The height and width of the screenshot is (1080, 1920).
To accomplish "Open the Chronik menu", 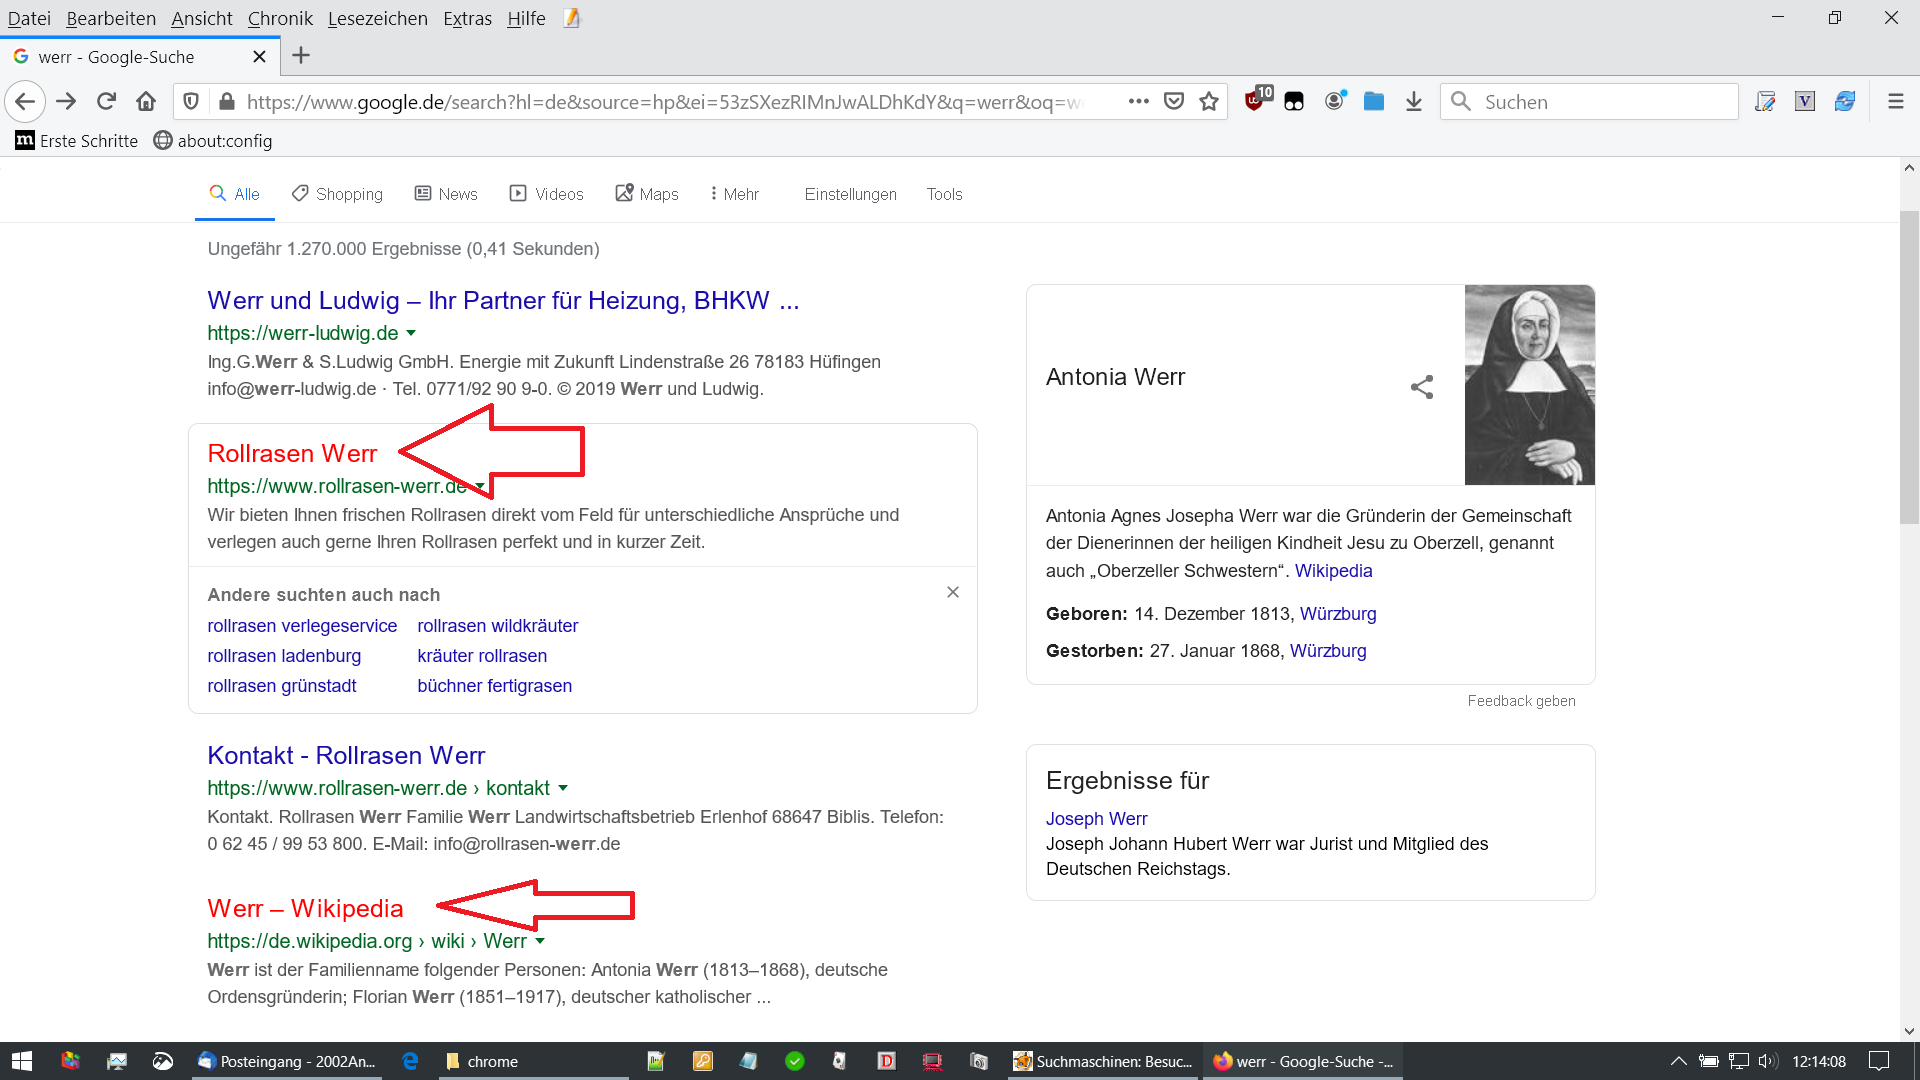I will point(280,18).
